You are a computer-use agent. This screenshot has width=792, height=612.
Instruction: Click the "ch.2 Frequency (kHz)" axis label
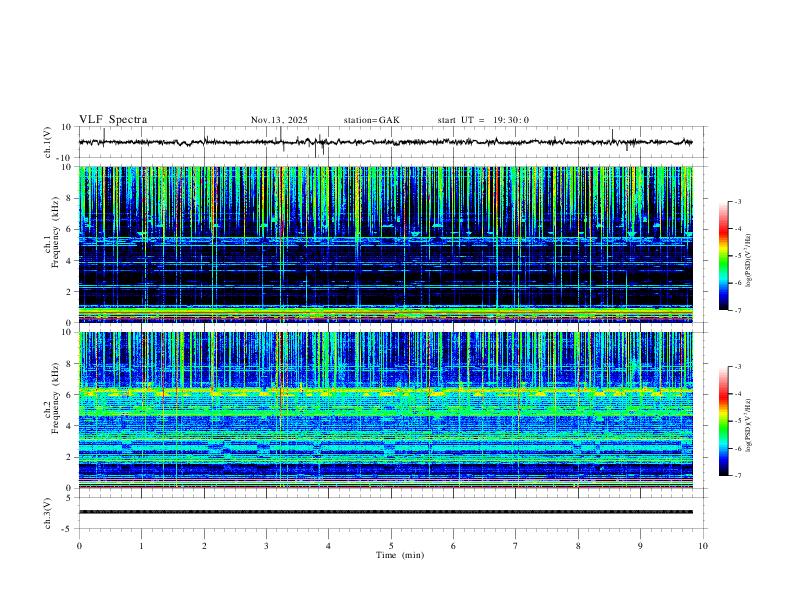[x=52, y=398]
